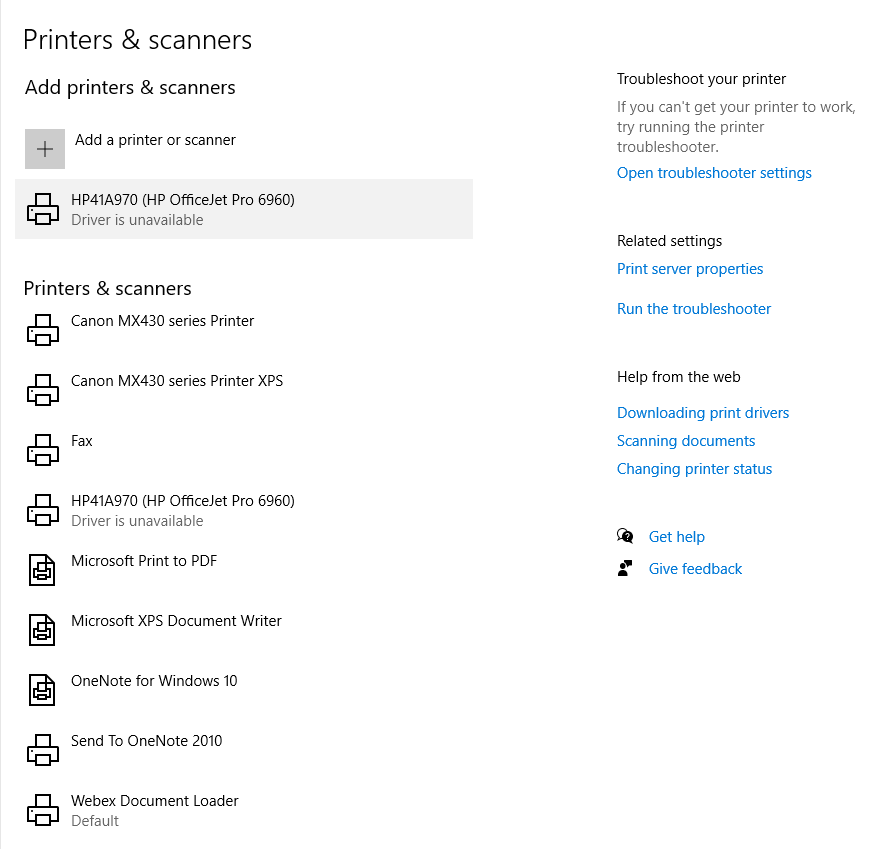Click the Fax printer icon

click(x=42, y=450)
